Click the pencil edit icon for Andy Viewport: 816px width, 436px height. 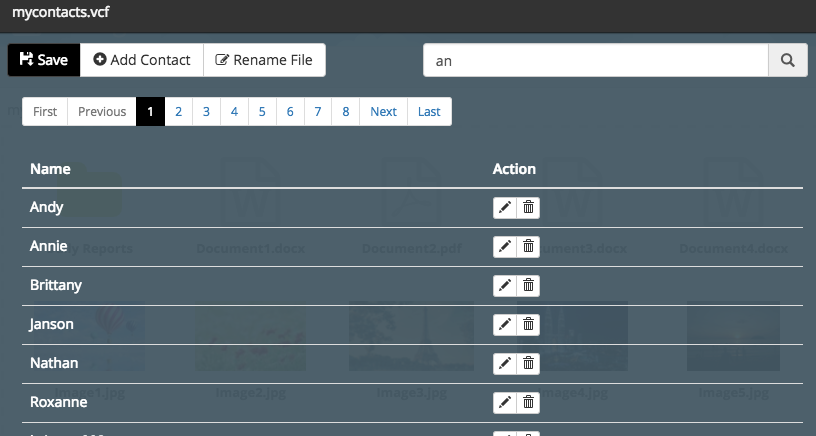505,208
